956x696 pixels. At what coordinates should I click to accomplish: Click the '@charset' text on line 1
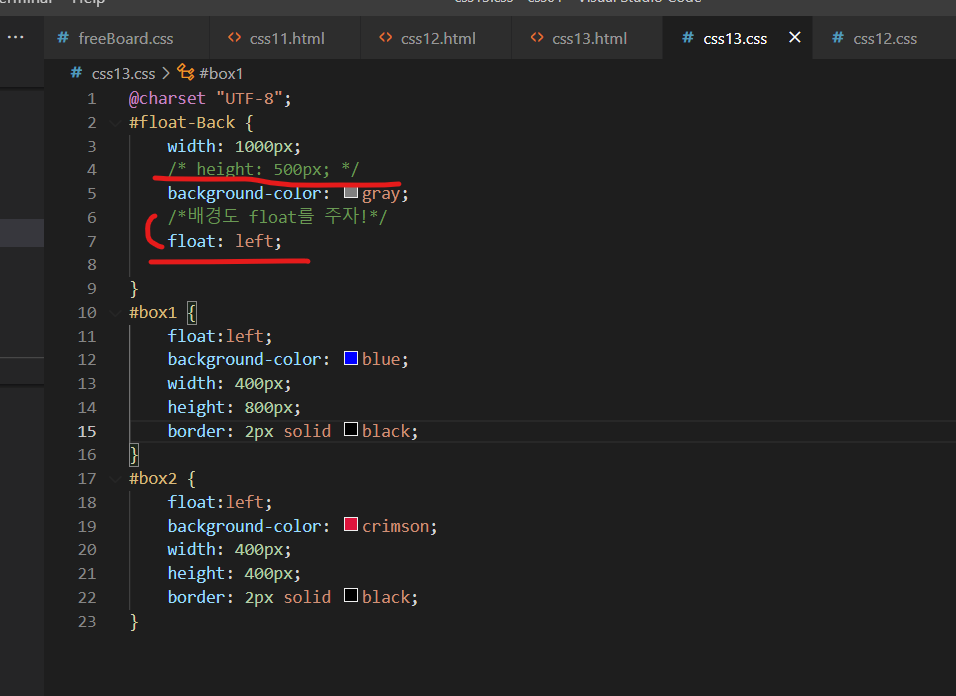click(x=167, y=99)
